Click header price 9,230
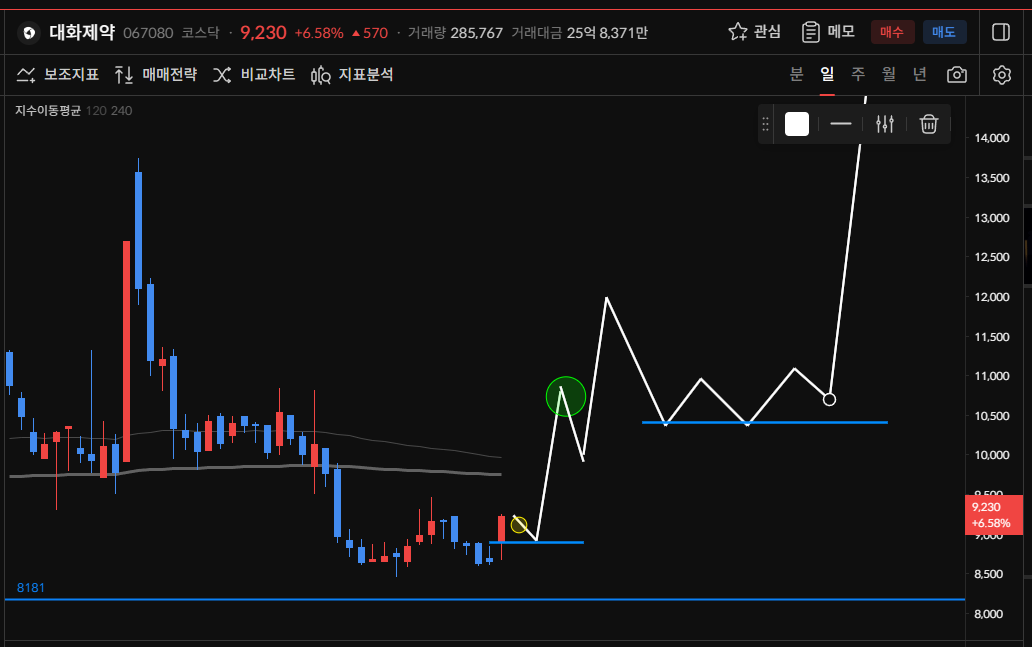This screenshot has height=647, width=1032. click(263, 32)
